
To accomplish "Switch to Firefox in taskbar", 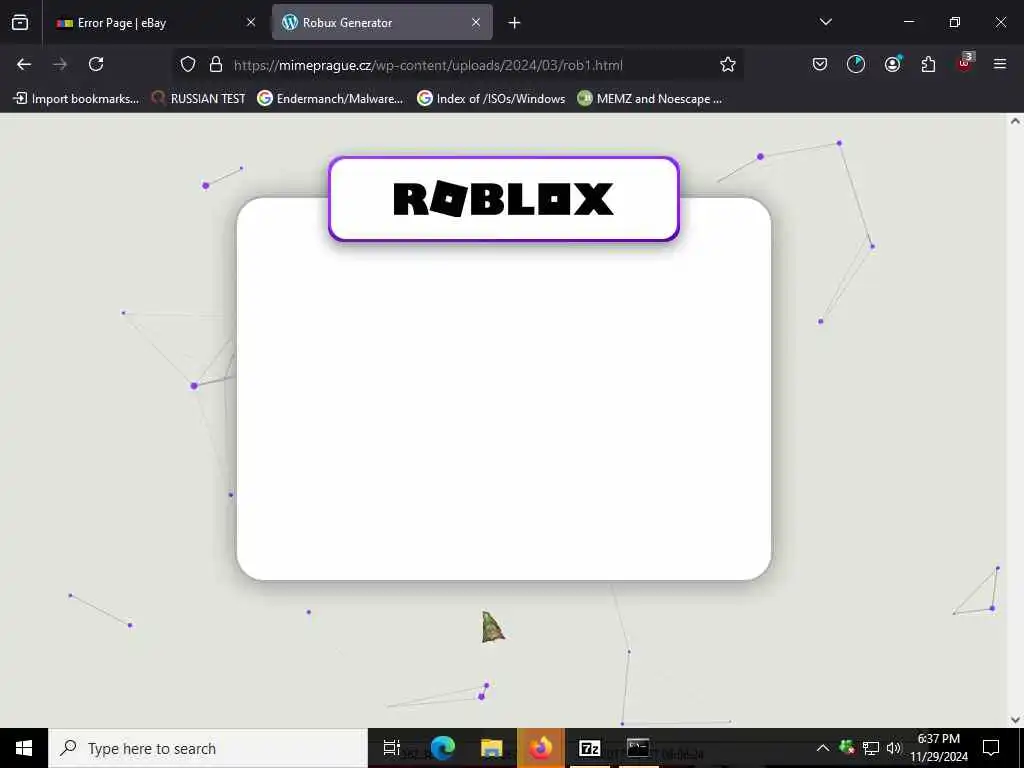I will click(541, 748).
